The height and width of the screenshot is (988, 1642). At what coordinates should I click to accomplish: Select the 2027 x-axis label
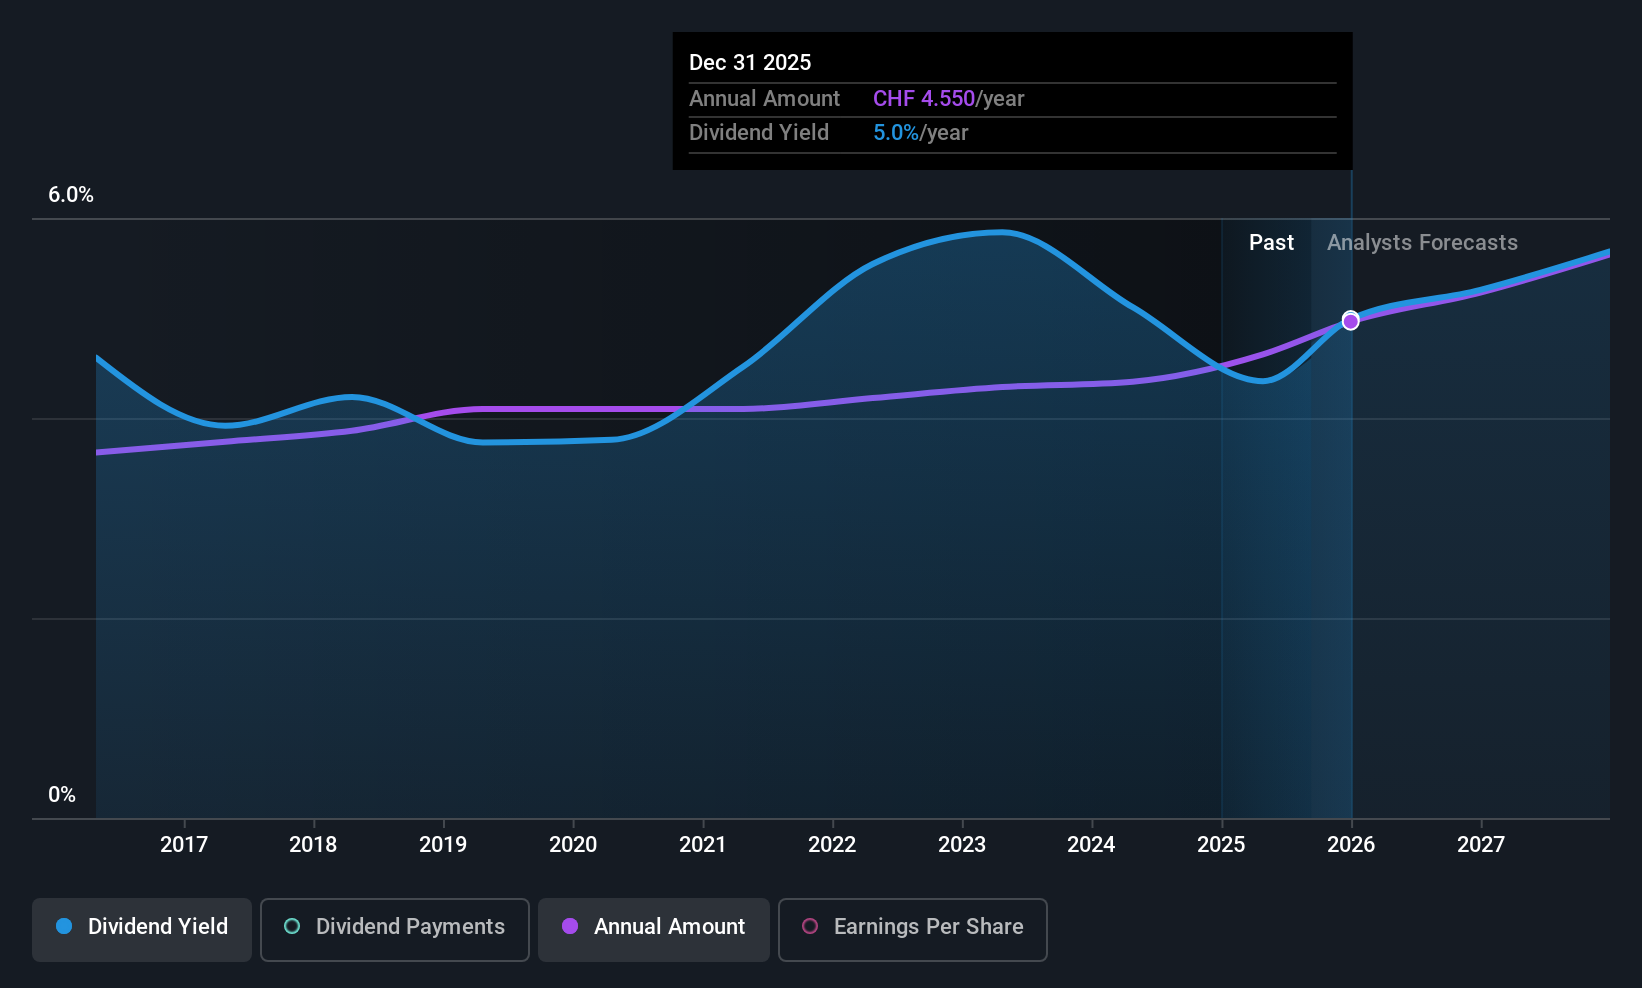click(x=1481, y=844)
